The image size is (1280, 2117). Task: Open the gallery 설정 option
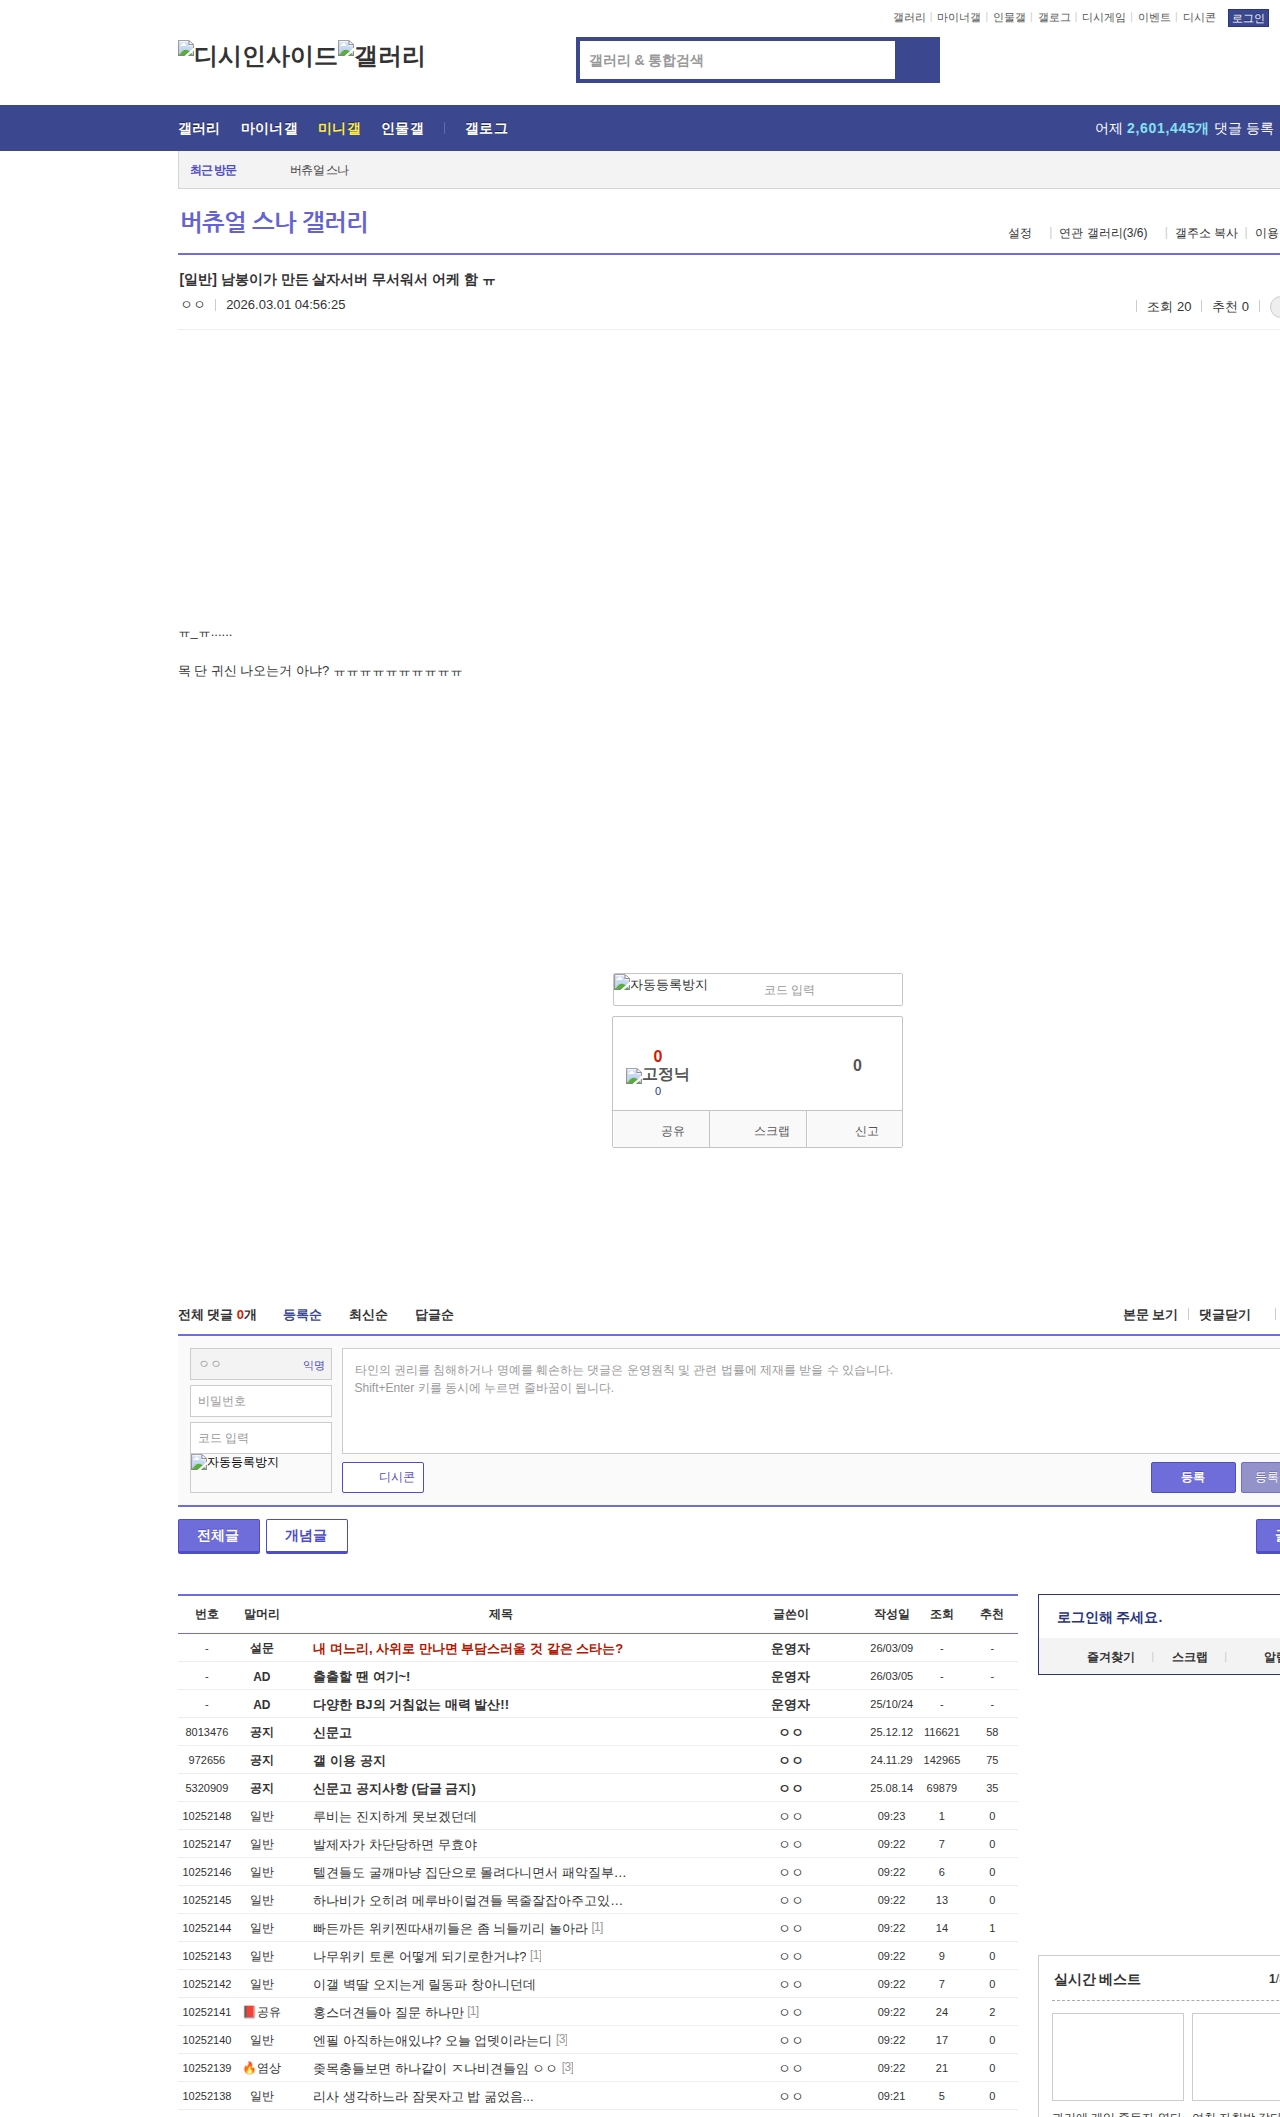[1019, 233]
